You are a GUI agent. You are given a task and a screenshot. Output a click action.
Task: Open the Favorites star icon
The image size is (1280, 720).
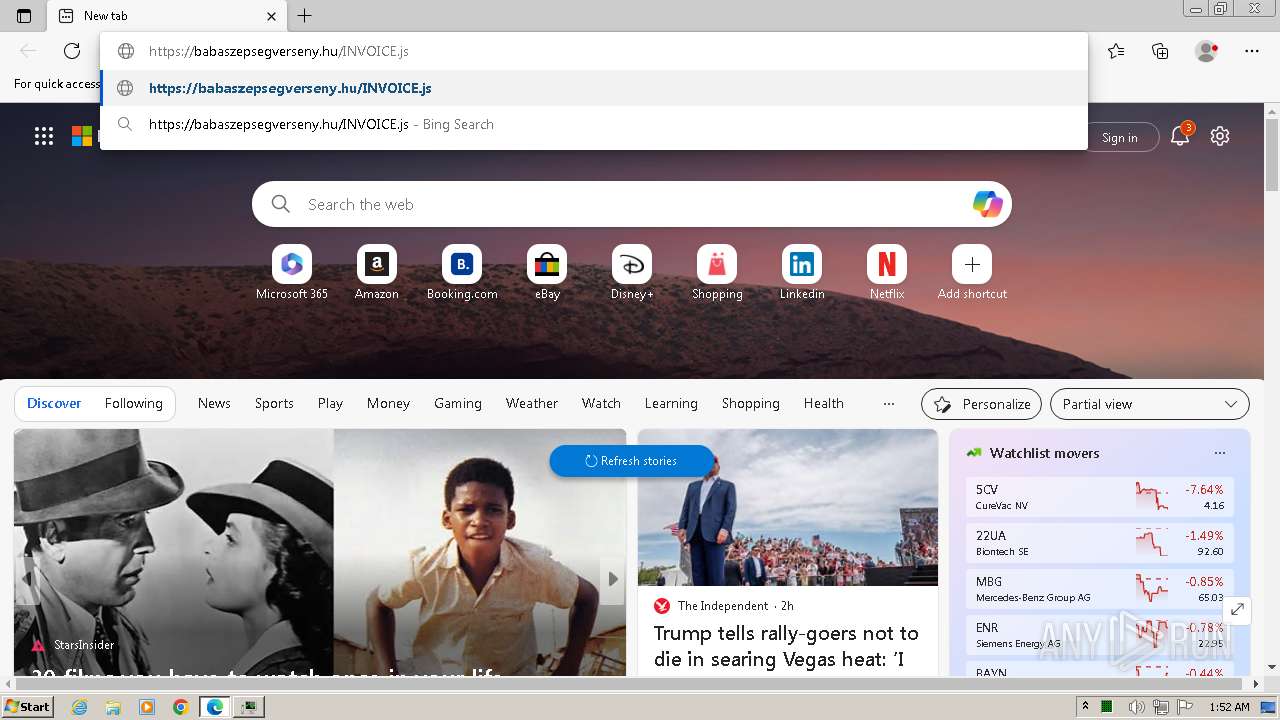pos(1116,51)
